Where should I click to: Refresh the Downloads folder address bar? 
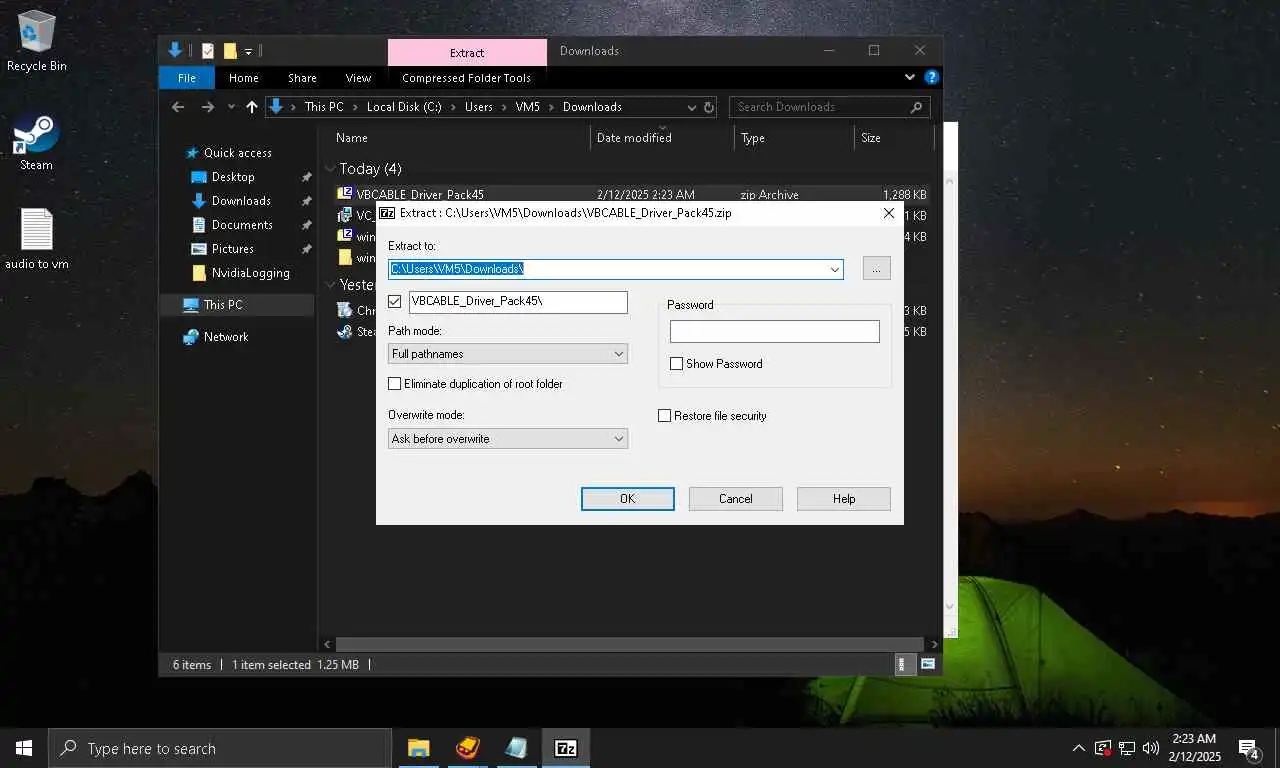[x=709, y=107]
